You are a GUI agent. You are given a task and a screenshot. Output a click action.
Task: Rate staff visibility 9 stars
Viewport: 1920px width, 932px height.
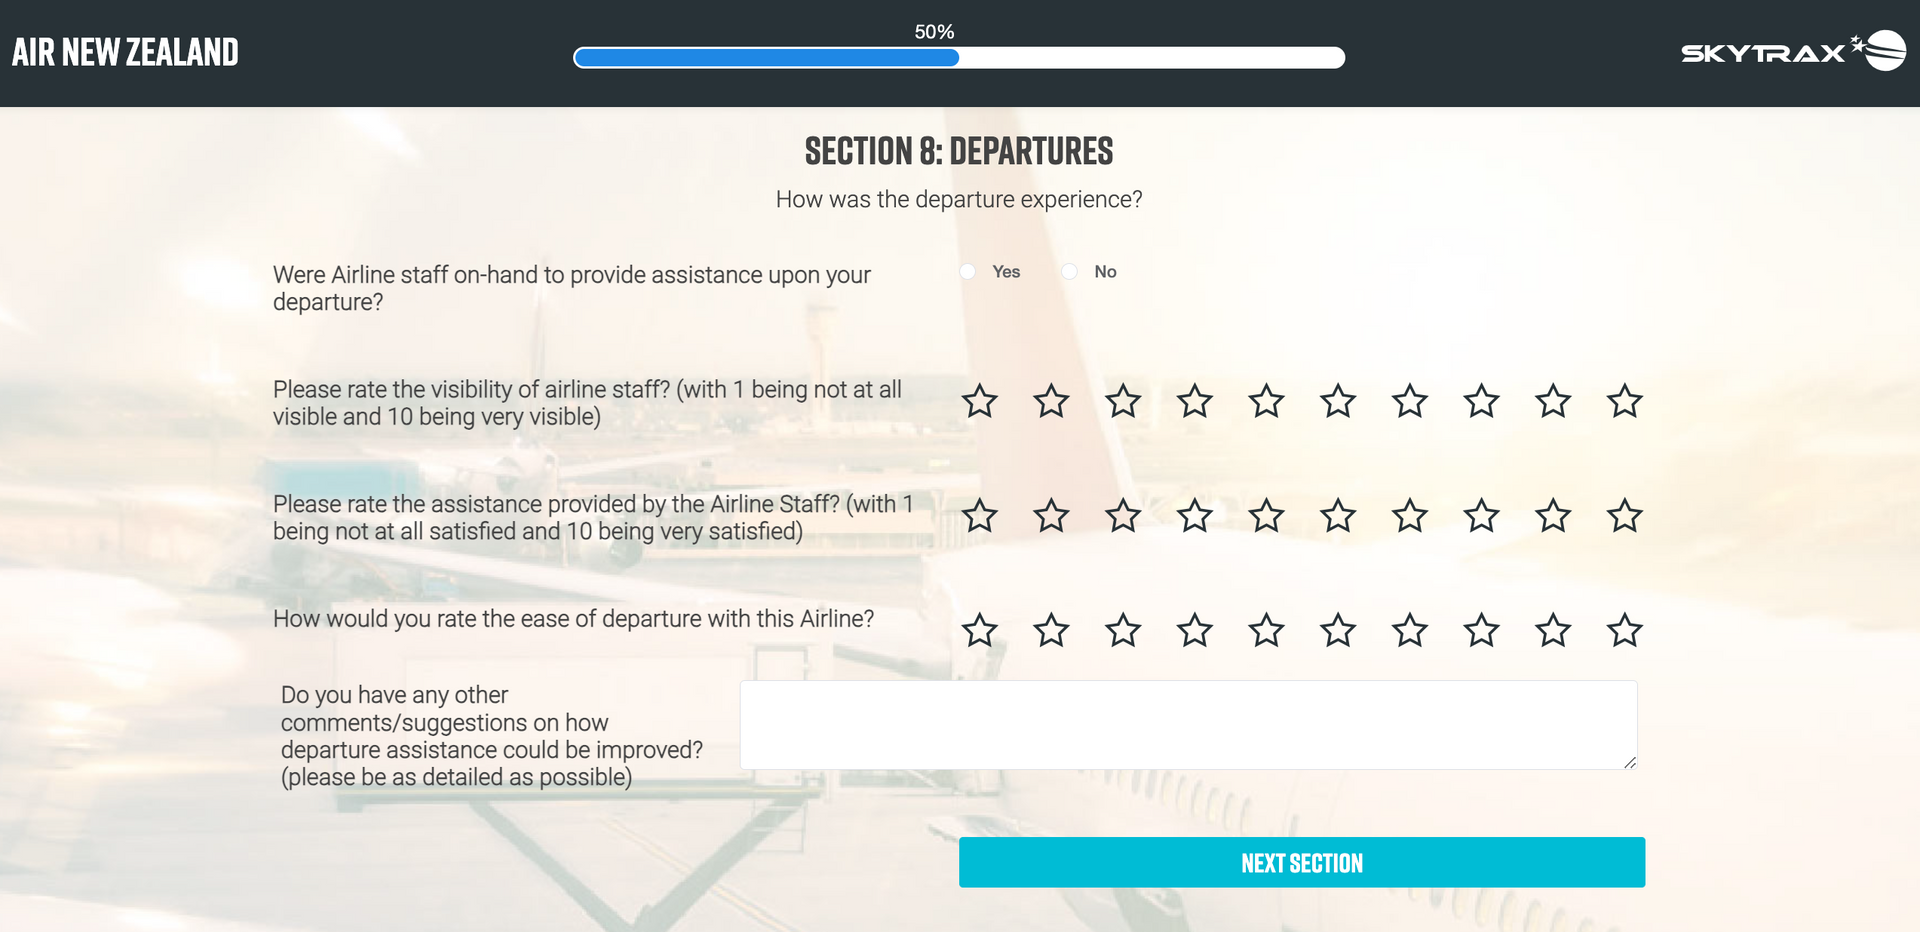click(x=1553, y=401)
